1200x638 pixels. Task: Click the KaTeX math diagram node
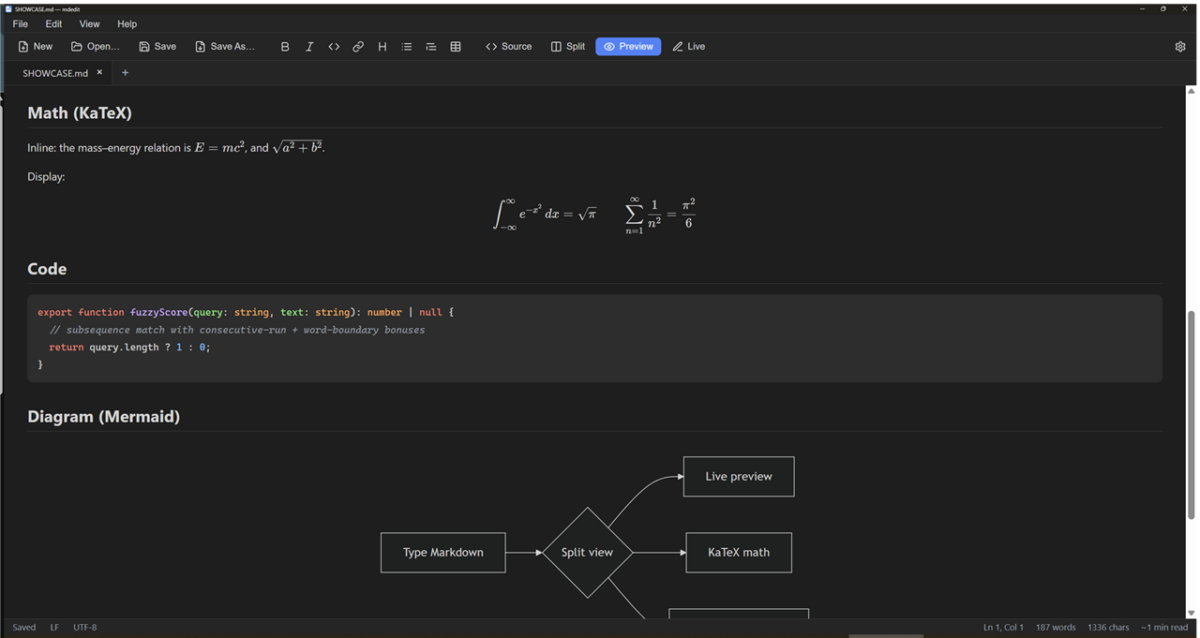click(739, 552)
